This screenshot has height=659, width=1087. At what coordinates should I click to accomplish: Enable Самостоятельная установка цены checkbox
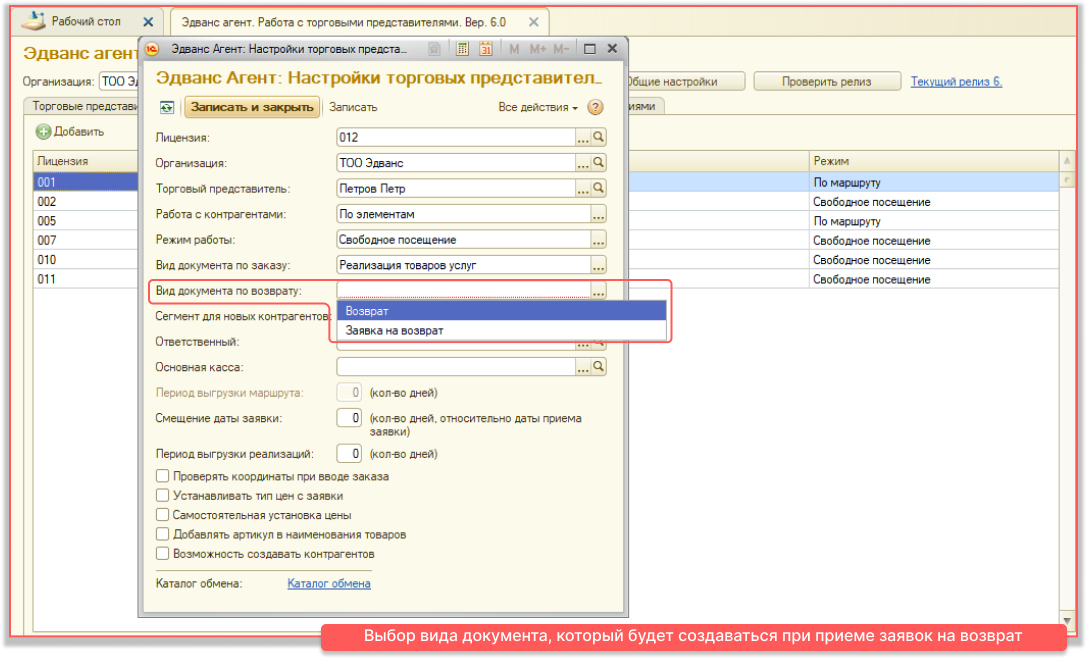(162, 515)
